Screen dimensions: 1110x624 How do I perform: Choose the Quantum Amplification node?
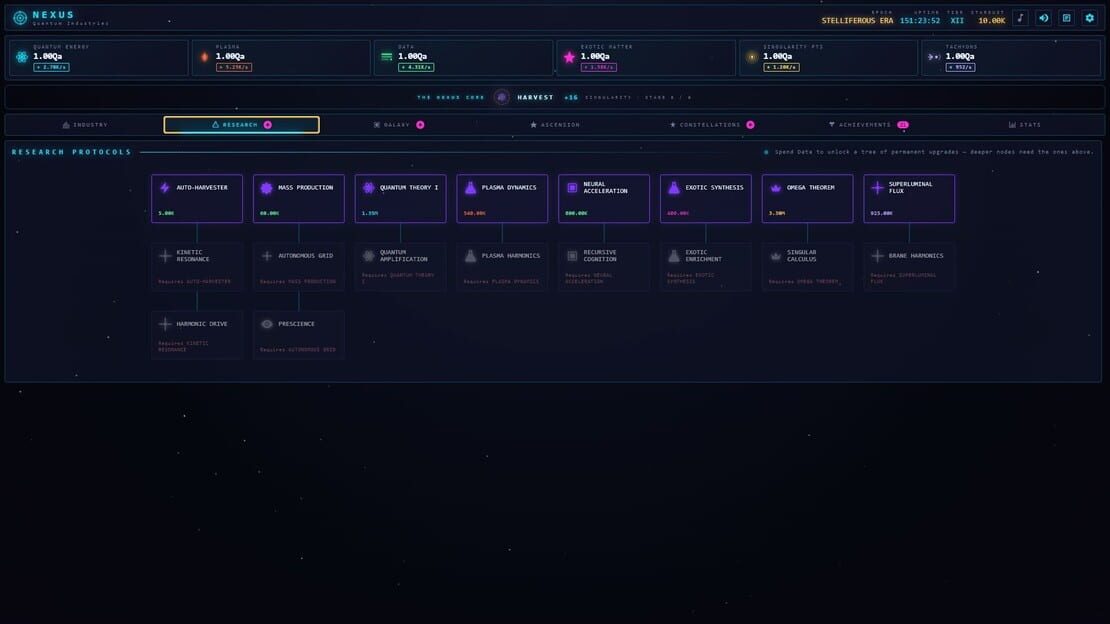401,267
